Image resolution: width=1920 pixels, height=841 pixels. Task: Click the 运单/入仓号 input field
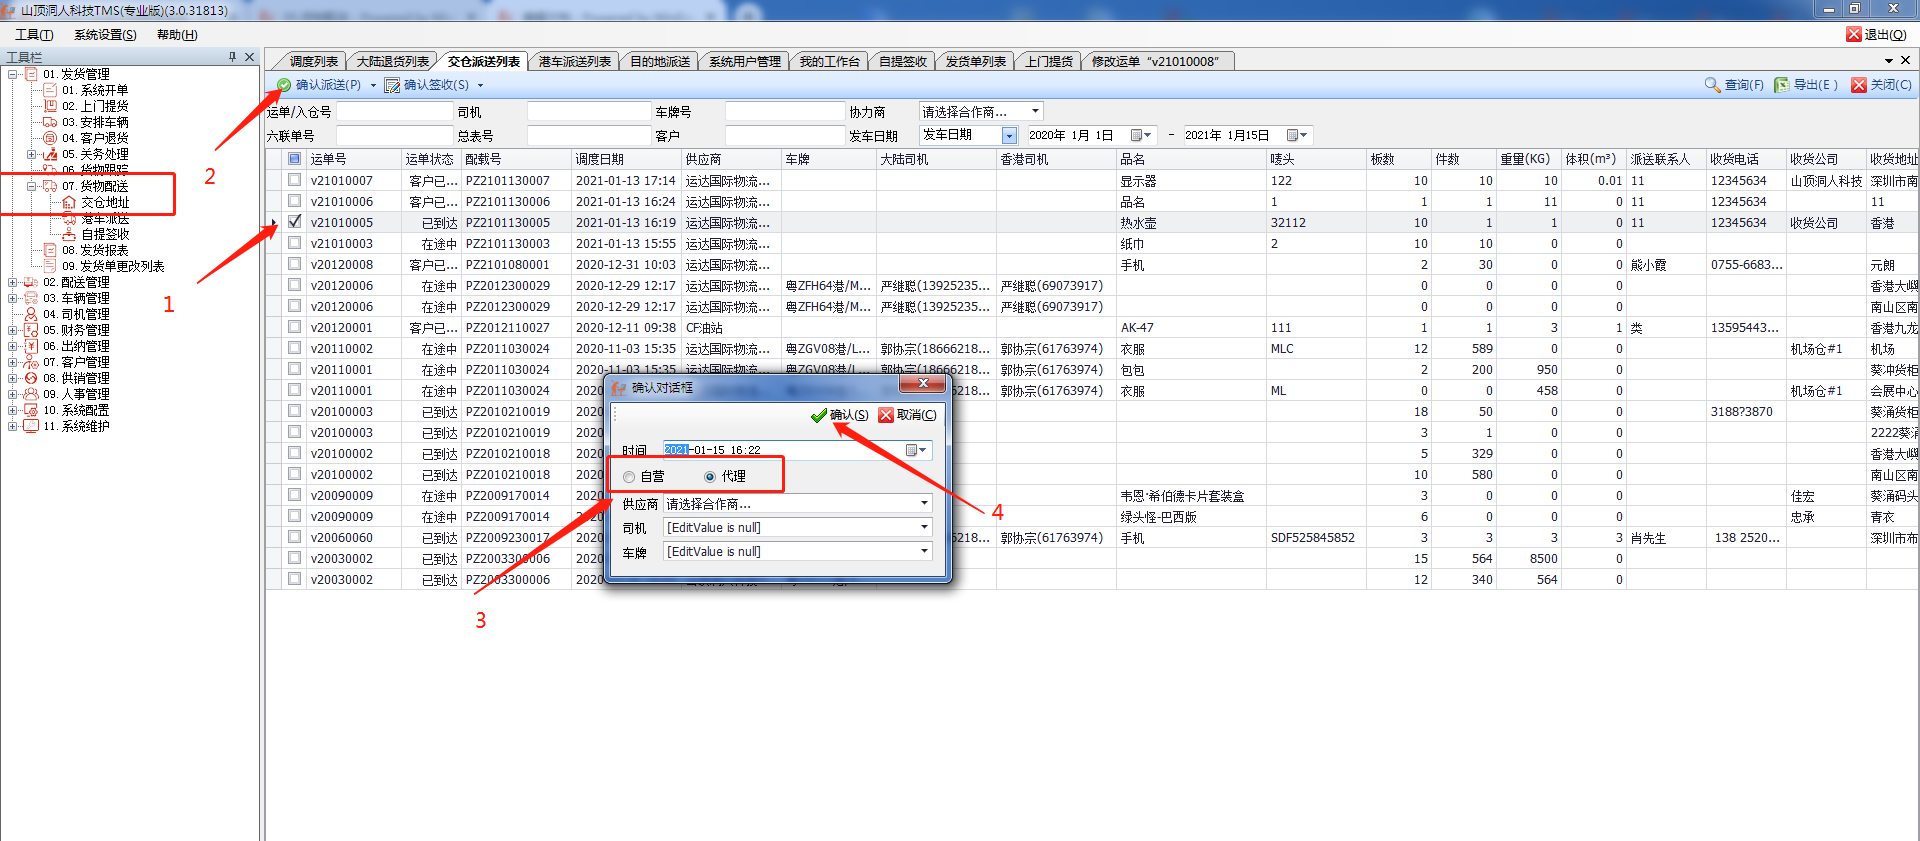click(x=394, y=112)
